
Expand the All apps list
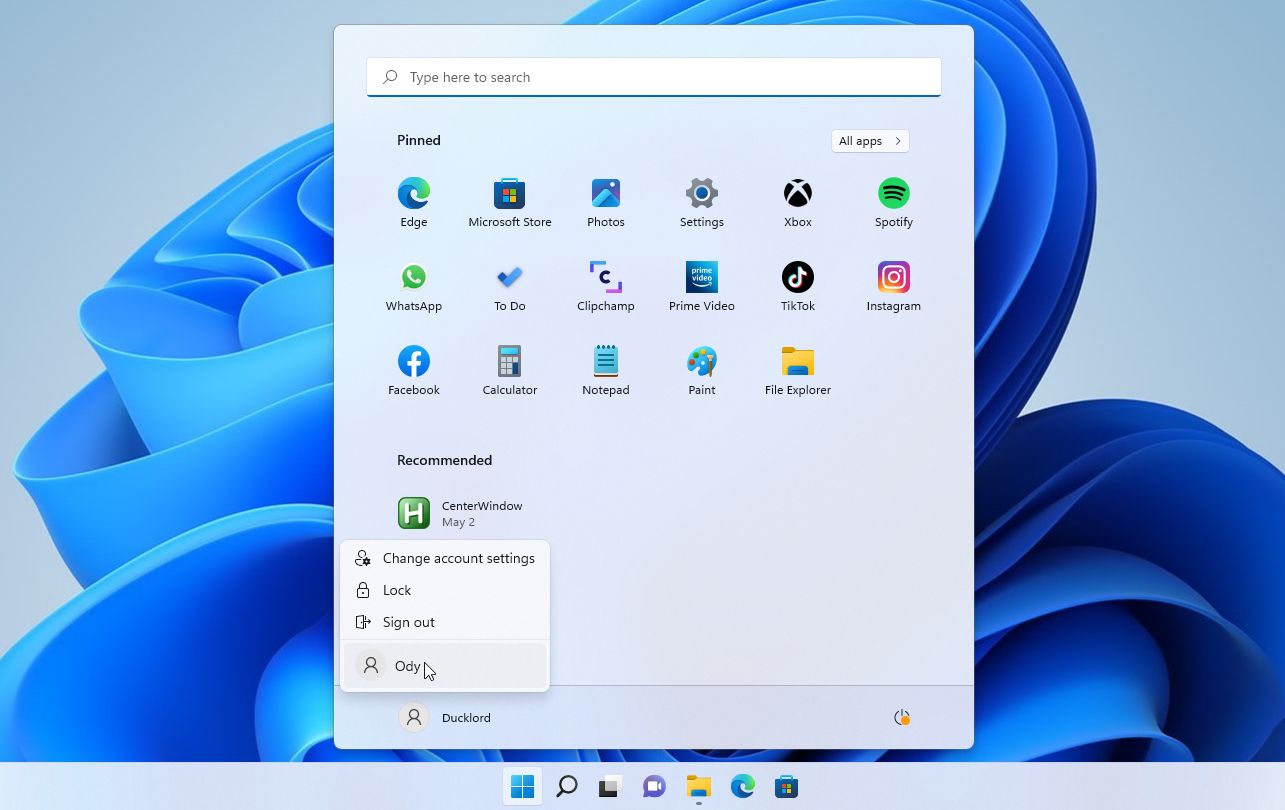[870, 141]
